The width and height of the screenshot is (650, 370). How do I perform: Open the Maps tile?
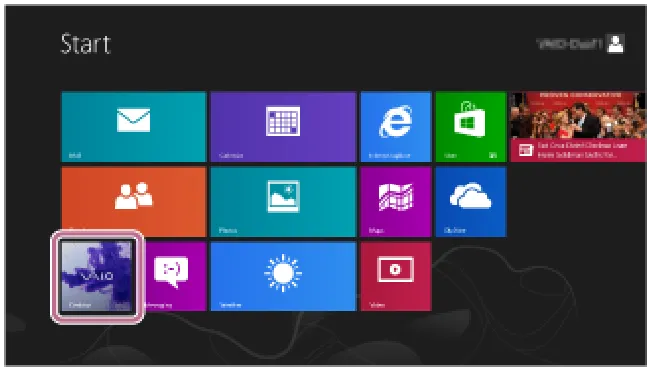pos(396,201)
